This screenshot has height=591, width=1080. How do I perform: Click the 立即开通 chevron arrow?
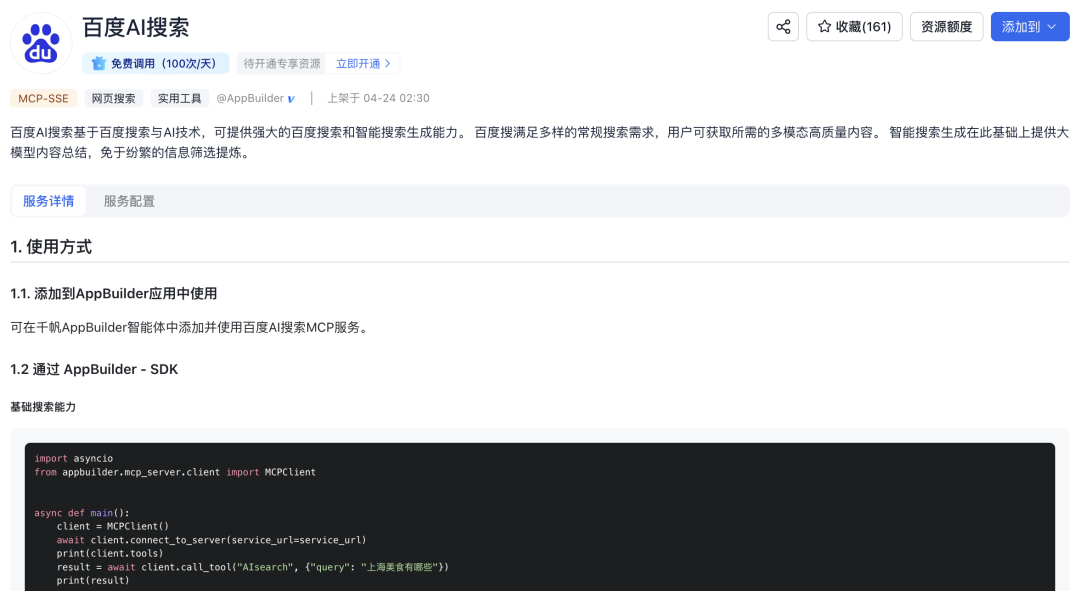[x=388, y=63]
